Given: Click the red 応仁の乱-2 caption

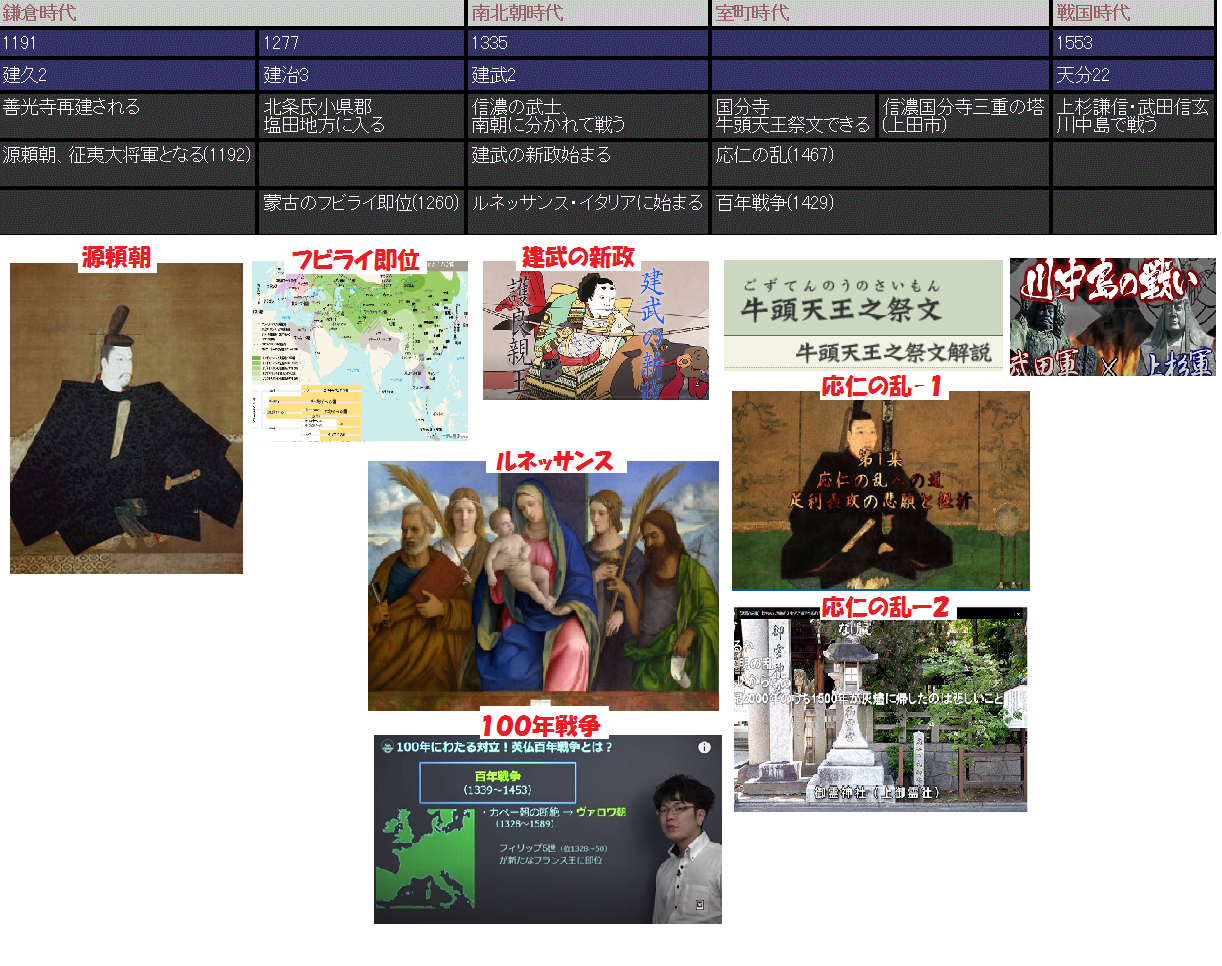Looking at the screenshot, I should (x=885, y=607).
